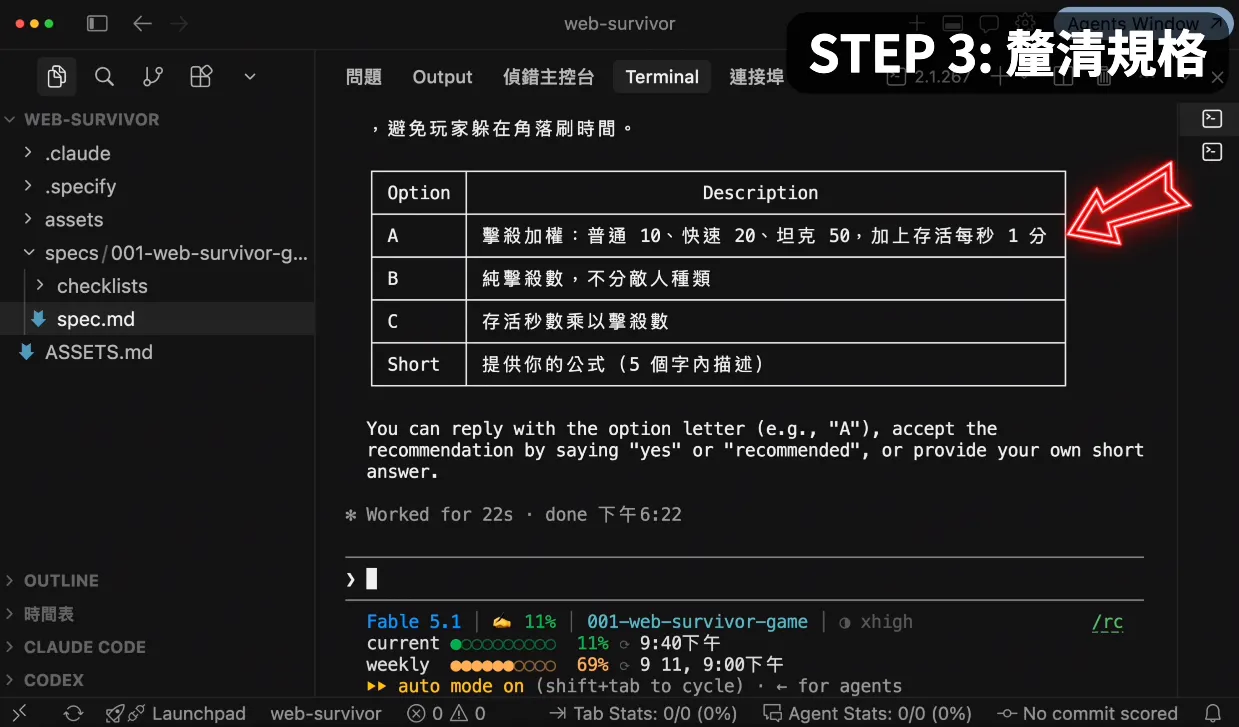Click the markdown icon beside spec.md
The height and width of the screenshot is (727, 1239).
(38, 319)
